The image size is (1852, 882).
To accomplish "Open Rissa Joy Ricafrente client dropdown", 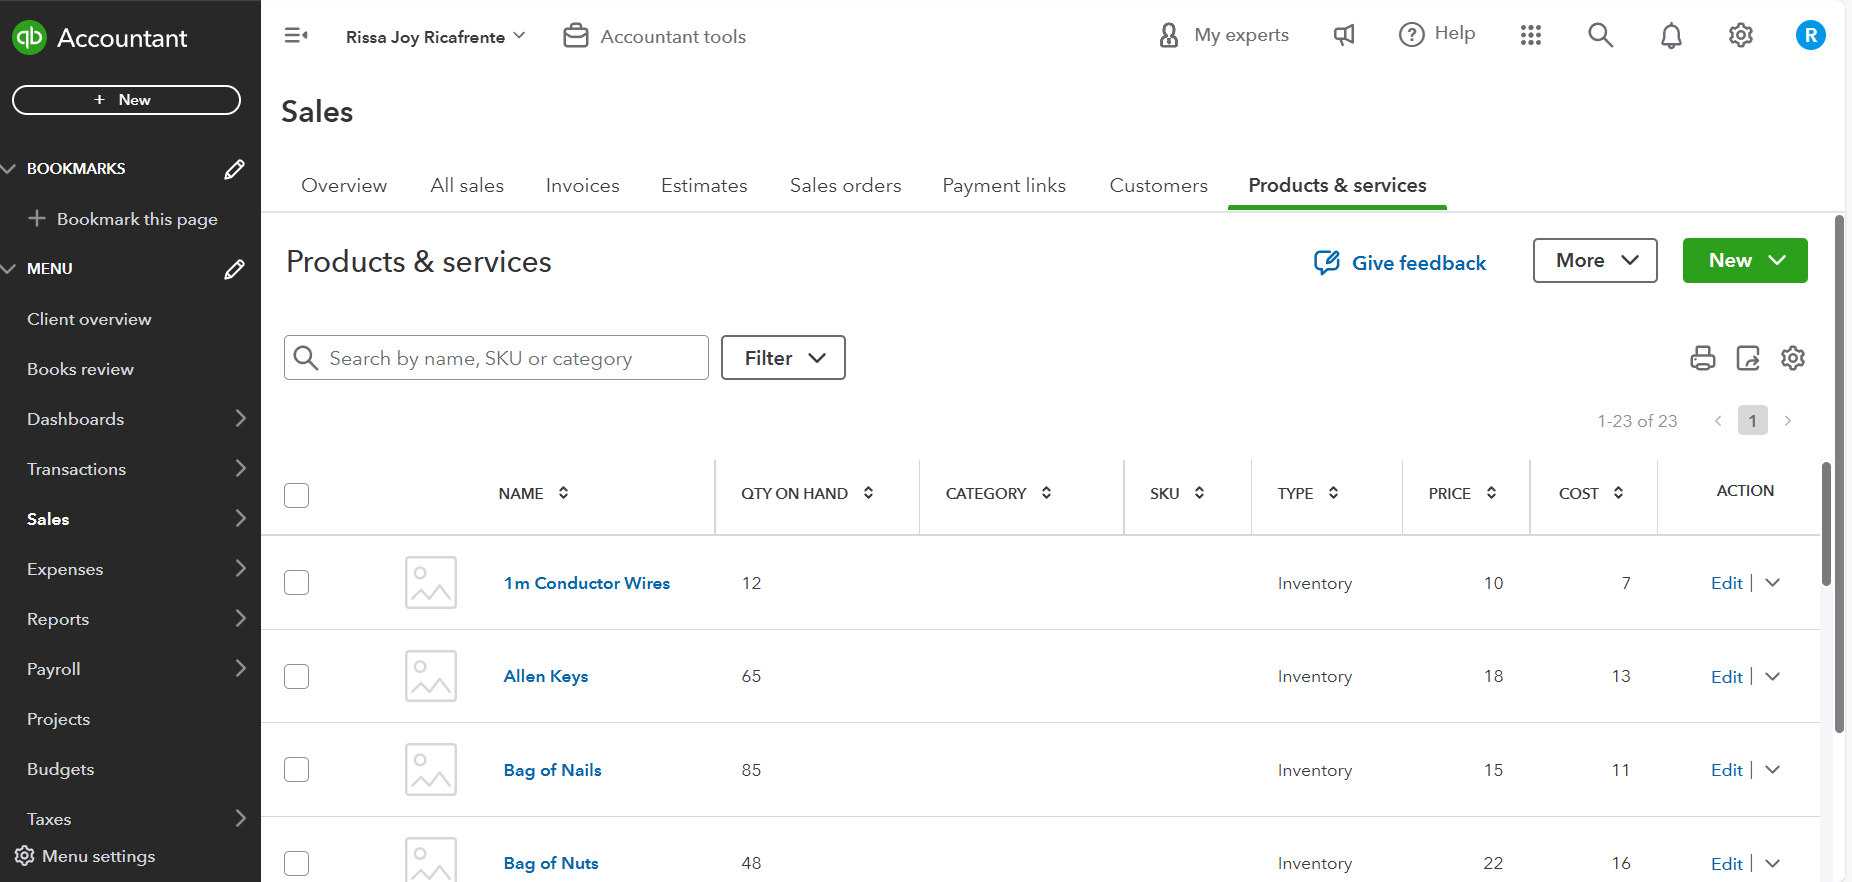I will click(x=435, y=37).
